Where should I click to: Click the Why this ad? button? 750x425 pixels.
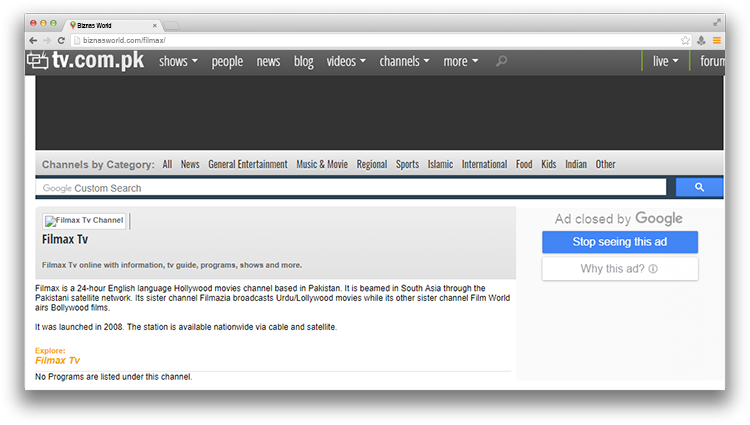point(619,269)
